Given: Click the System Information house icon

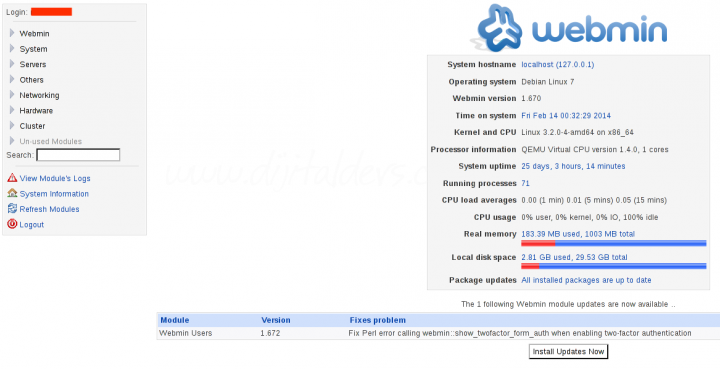Looking at the screenshot, I should pyautogui.click(x=12, y=193).
